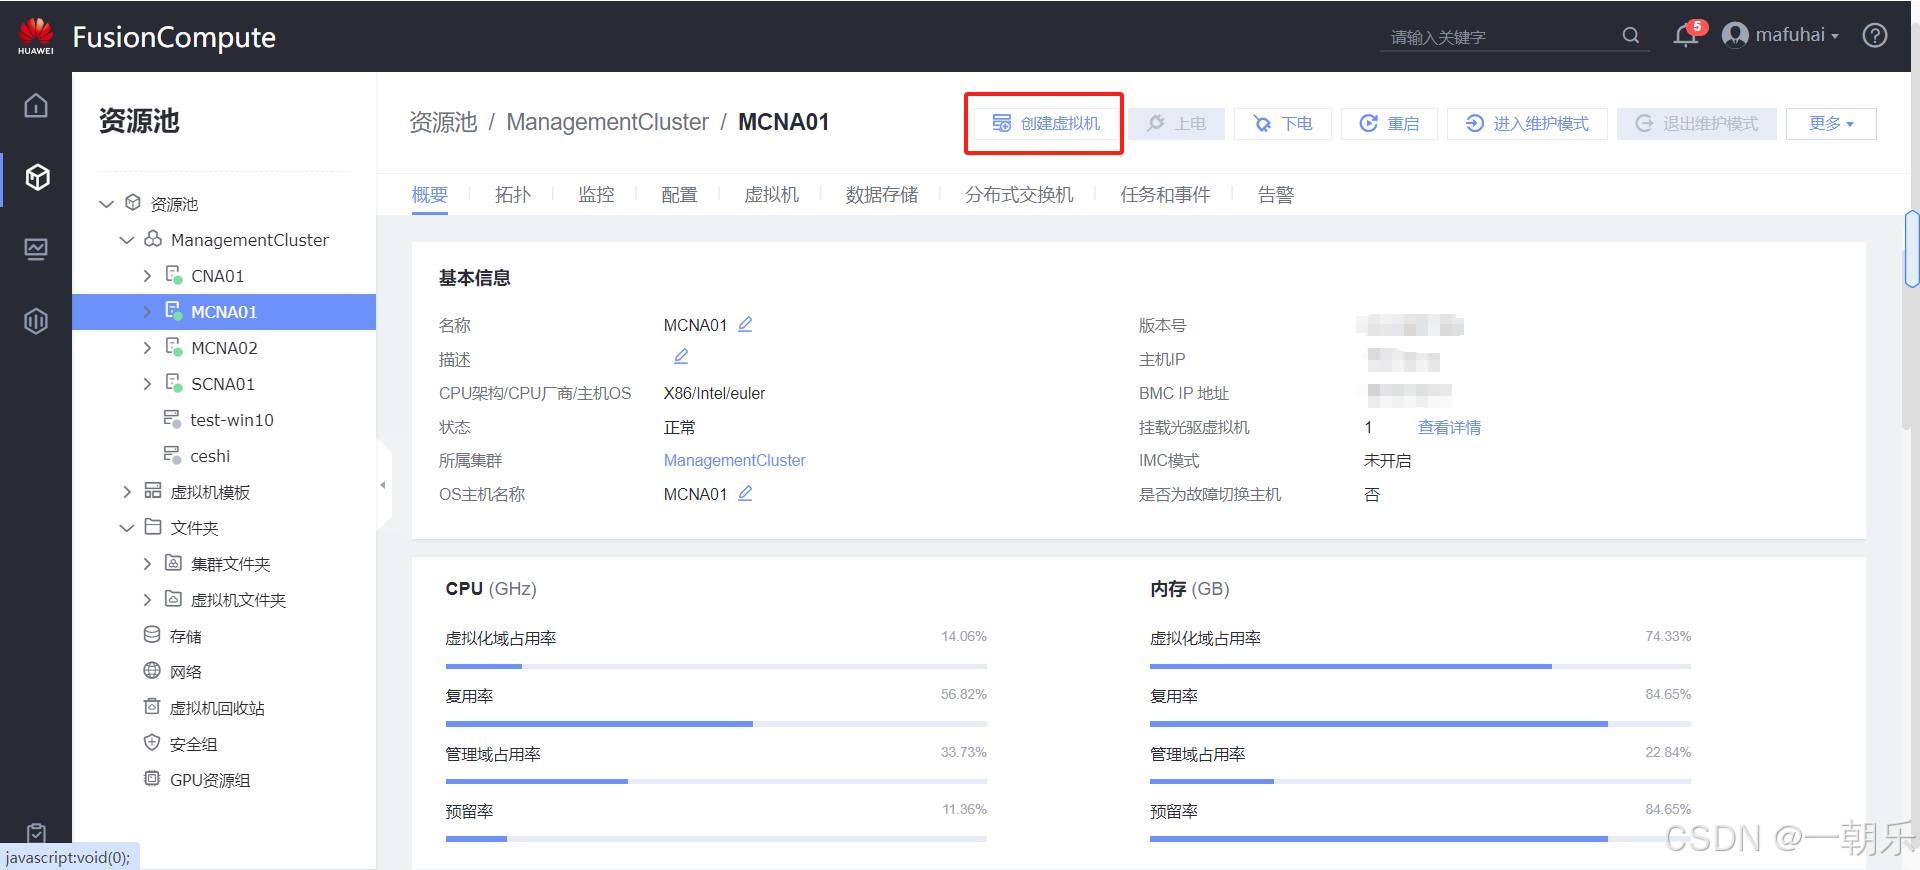
Task: Open the 查看详情 link
Action: 1449,427
